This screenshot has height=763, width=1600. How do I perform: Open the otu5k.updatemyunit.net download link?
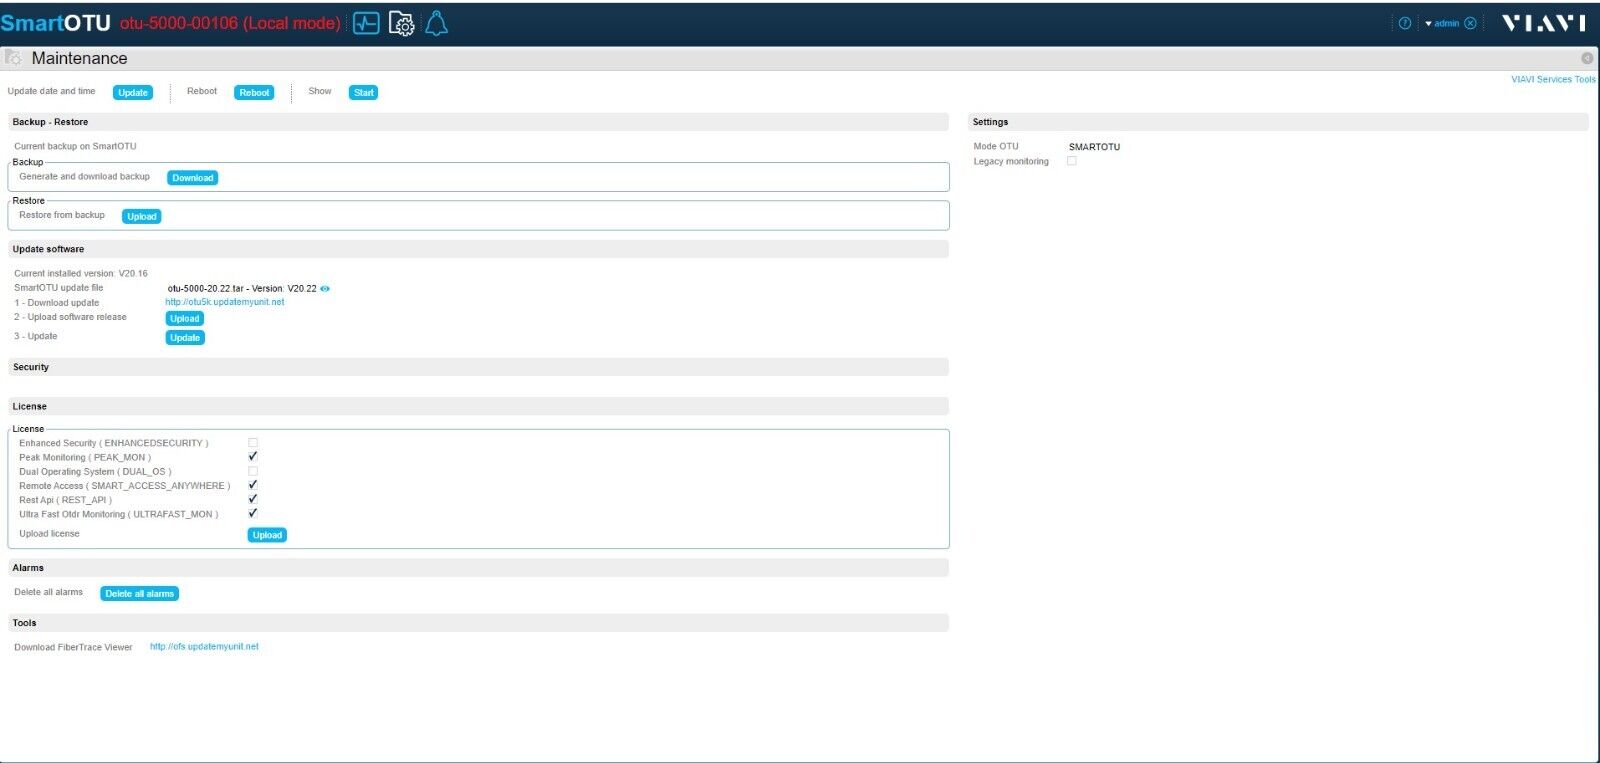coord(225,302)
